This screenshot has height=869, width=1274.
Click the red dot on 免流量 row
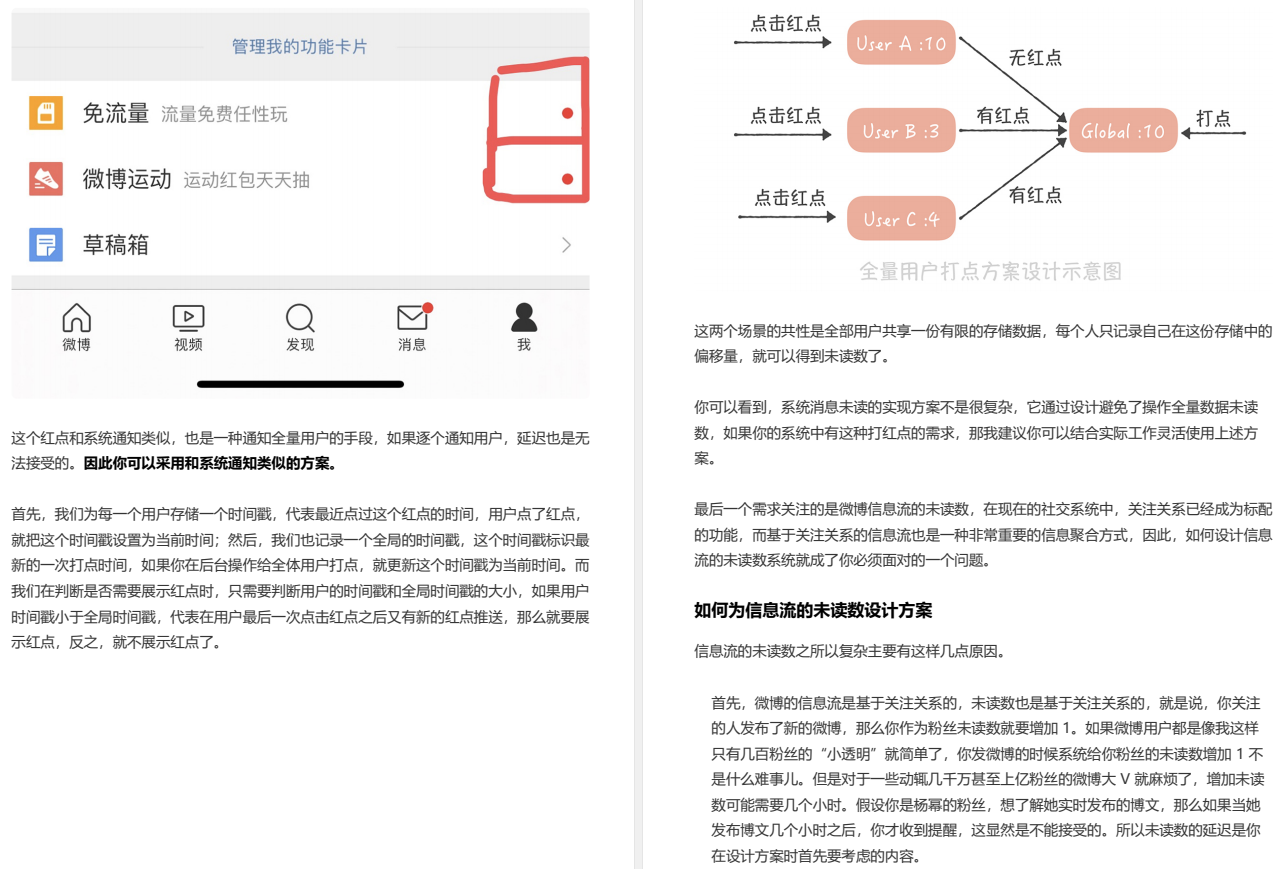coord(567,113)
